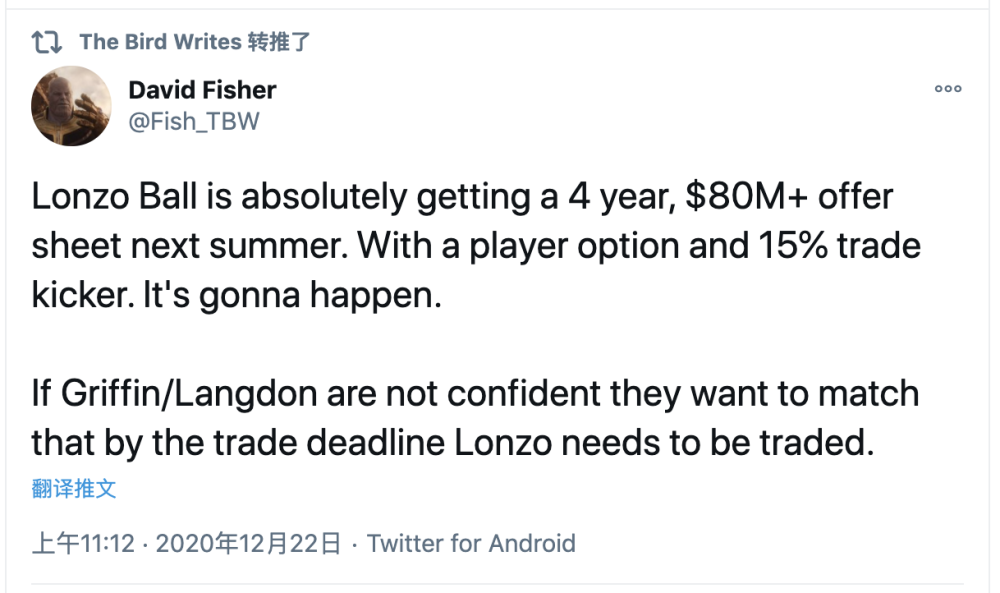Click the retweet icon above the tweet

click(47, 42)
